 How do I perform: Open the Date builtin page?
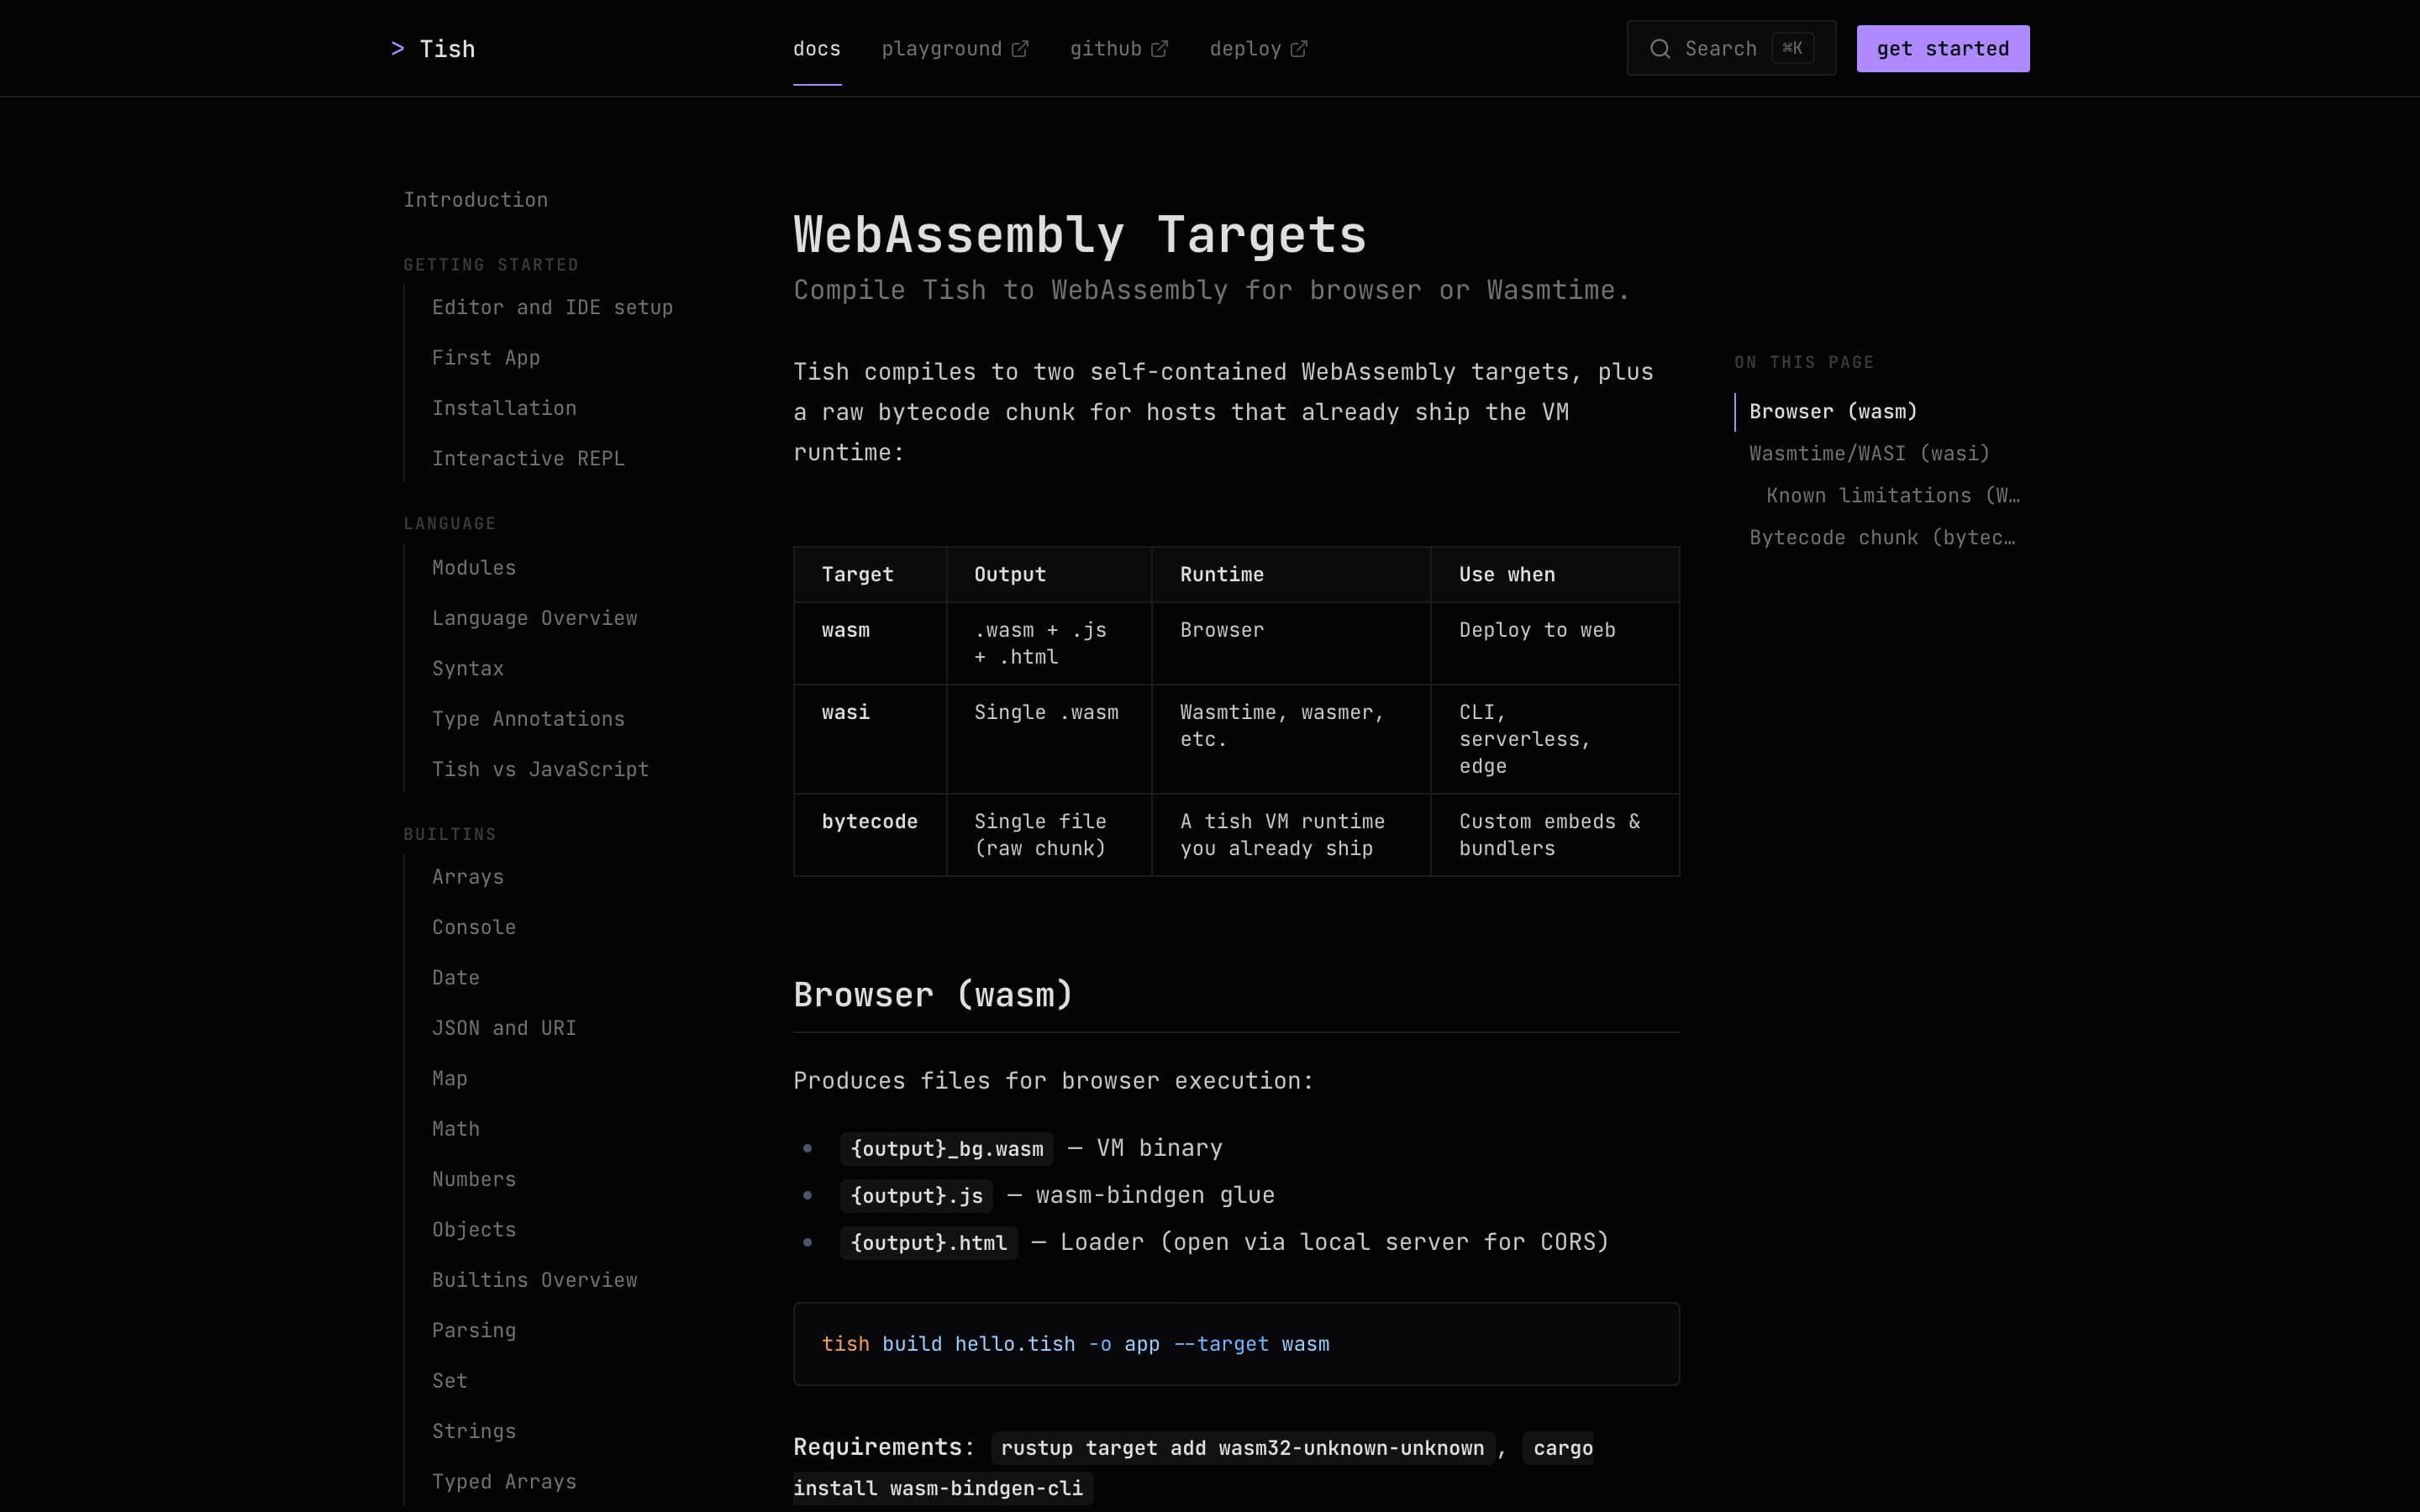click(456, 978)
